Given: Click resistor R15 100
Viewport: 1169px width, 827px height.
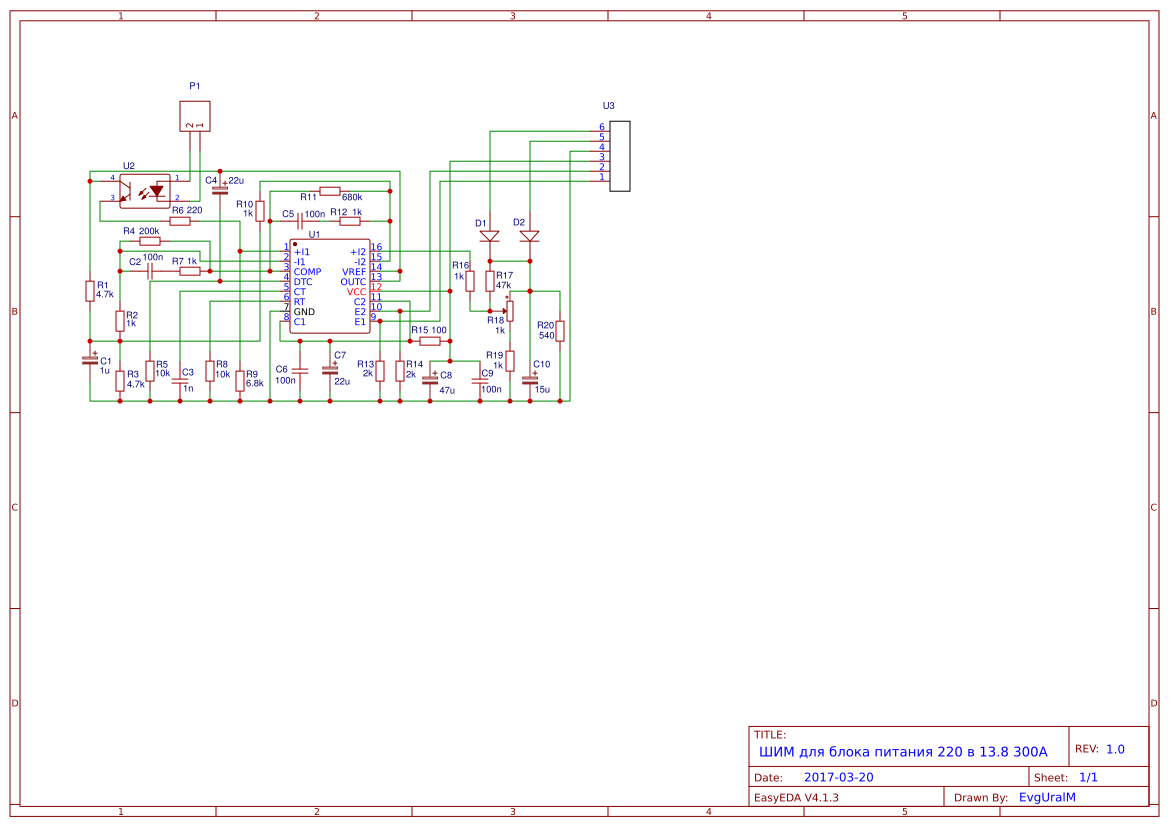Looking at the screenshot, I should (x=429, y=341).
